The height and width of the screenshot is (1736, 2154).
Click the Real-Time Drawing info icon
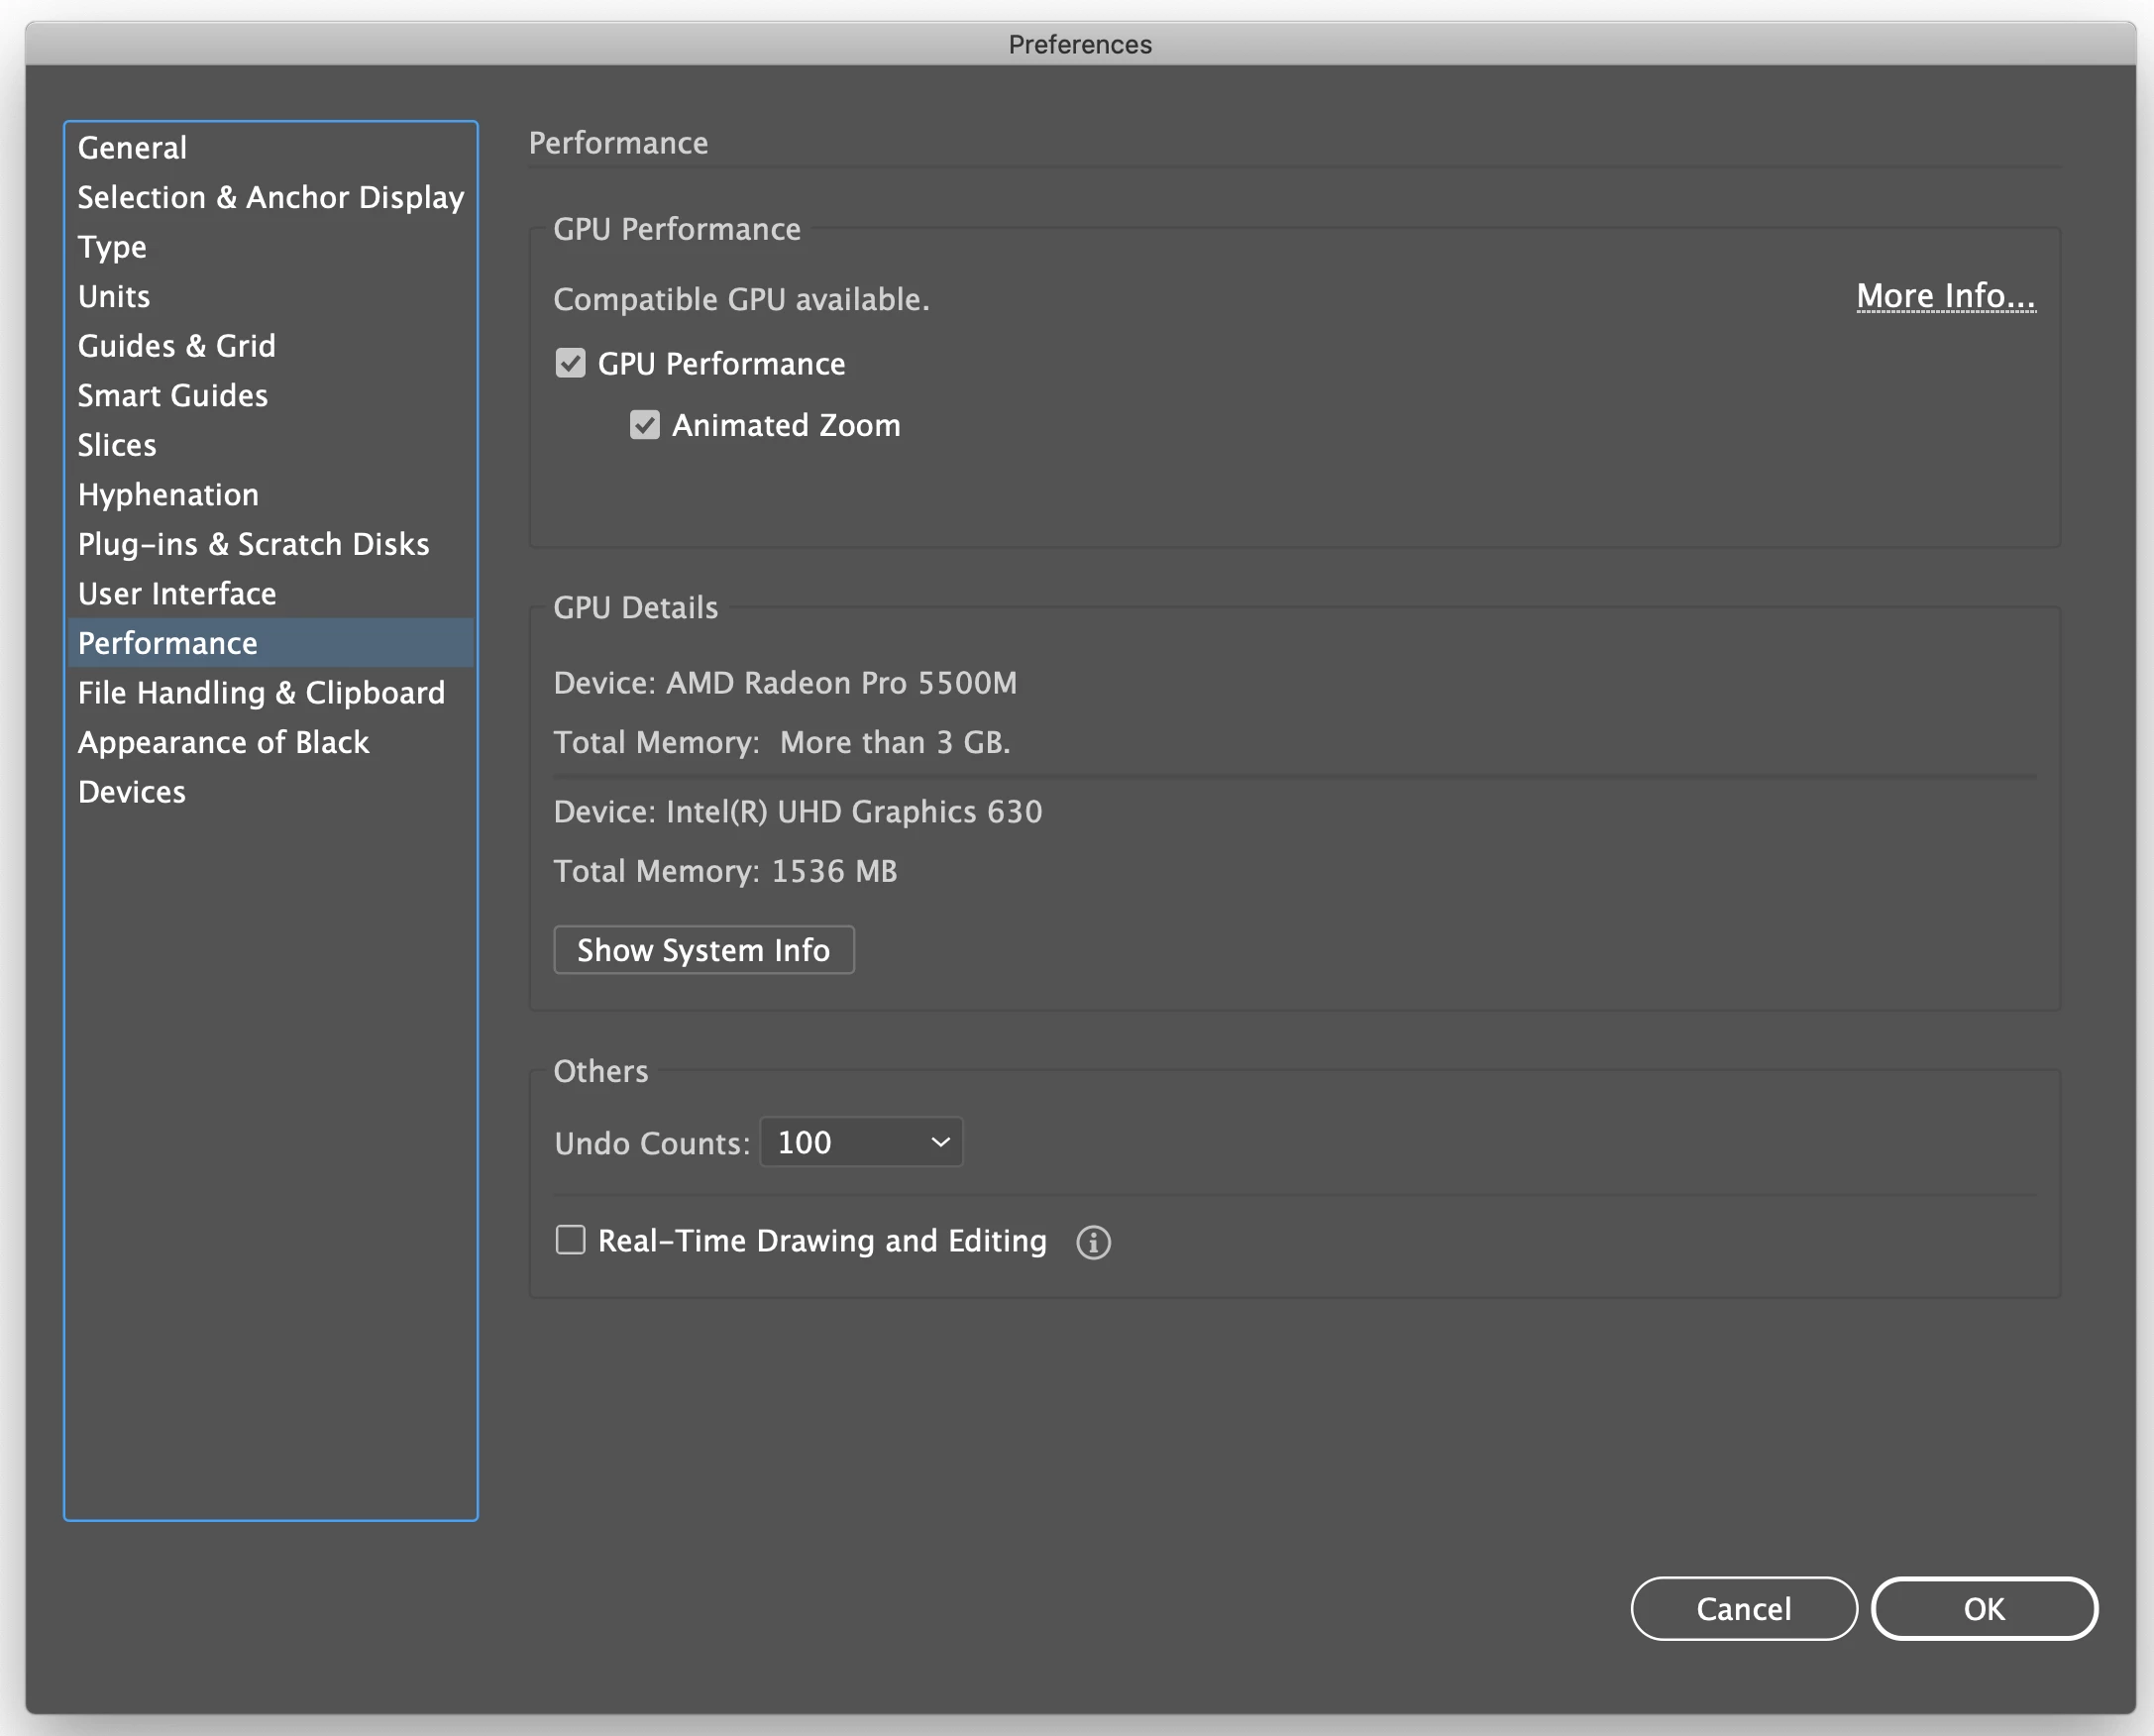tap(1093, 1242)
